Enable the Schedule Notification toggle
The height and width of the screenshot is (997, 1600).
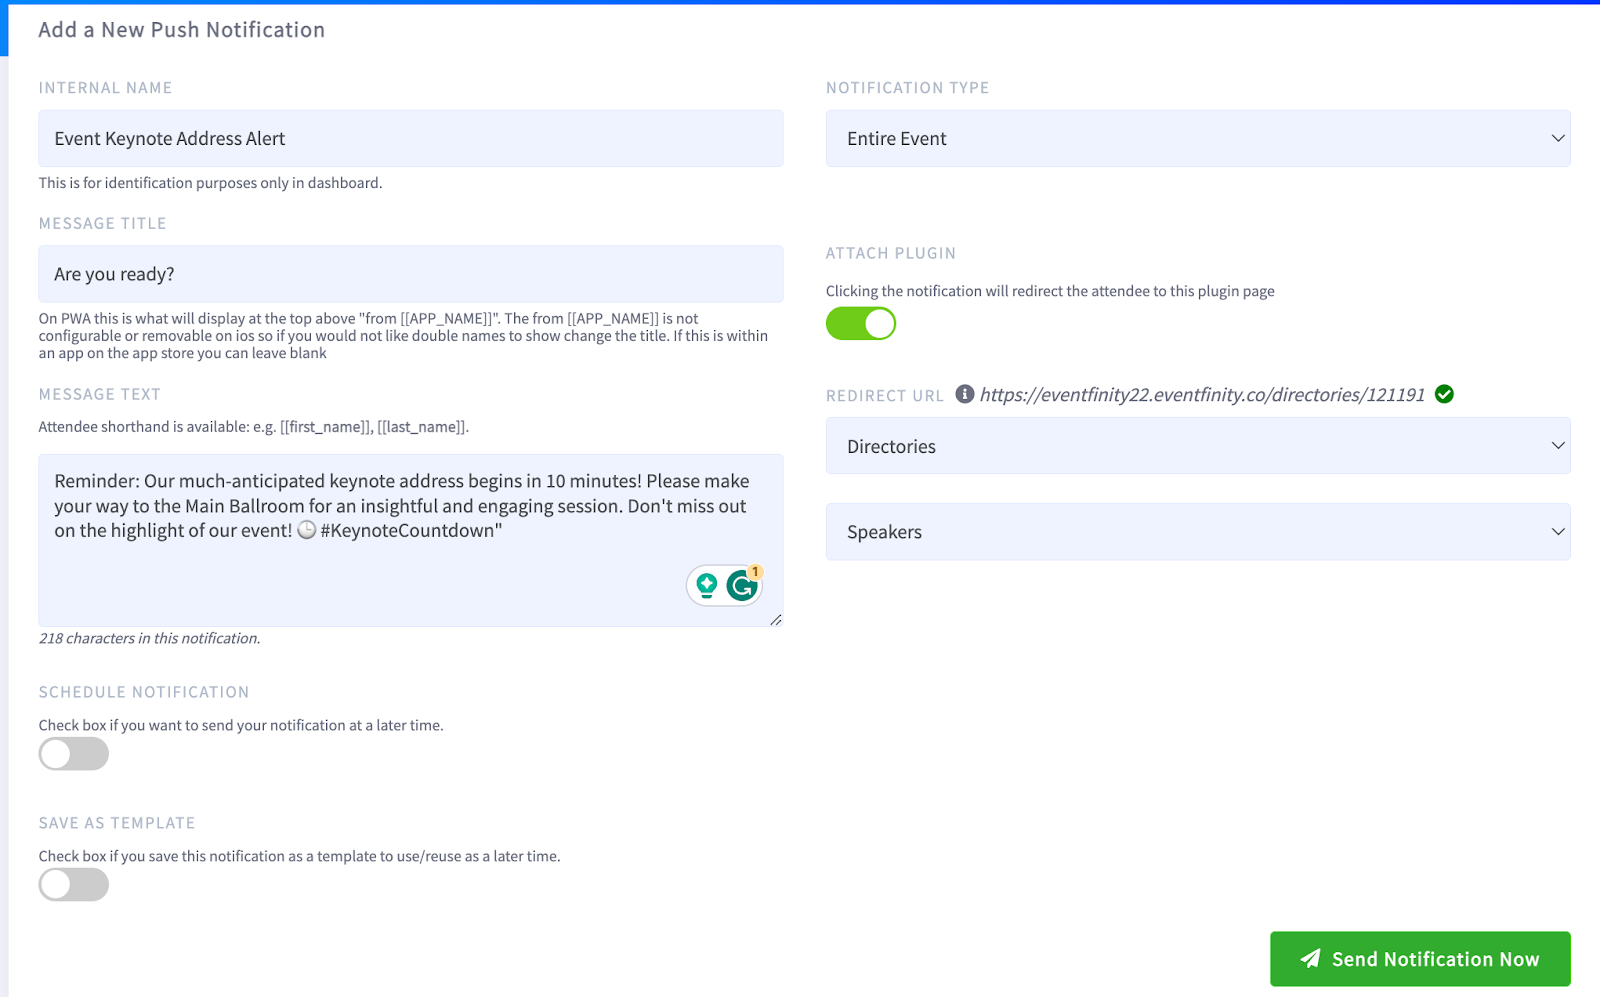coord(74,754)
